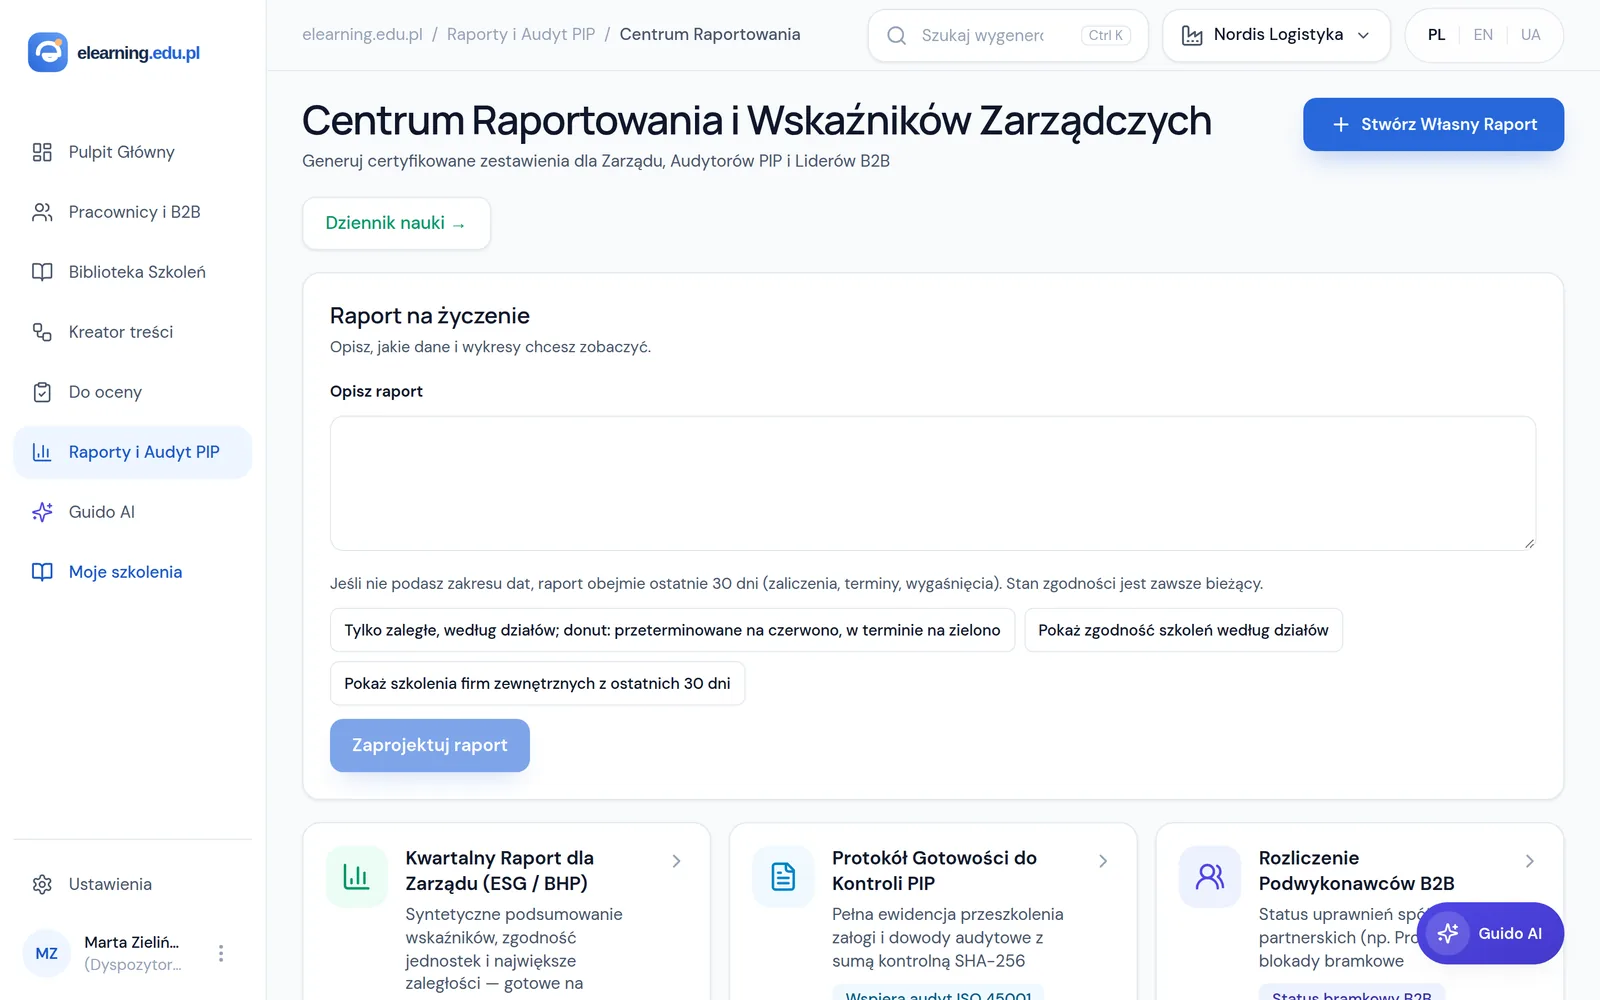
Task: Click the Ustawienia gear icon
Action: [42, 884]
